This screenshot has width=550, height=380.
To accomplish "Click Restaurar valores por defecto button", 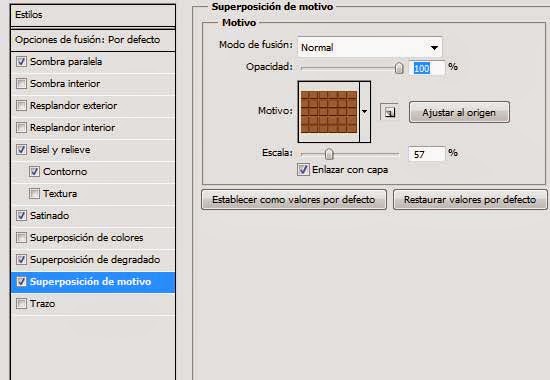I will pos(470,200).
